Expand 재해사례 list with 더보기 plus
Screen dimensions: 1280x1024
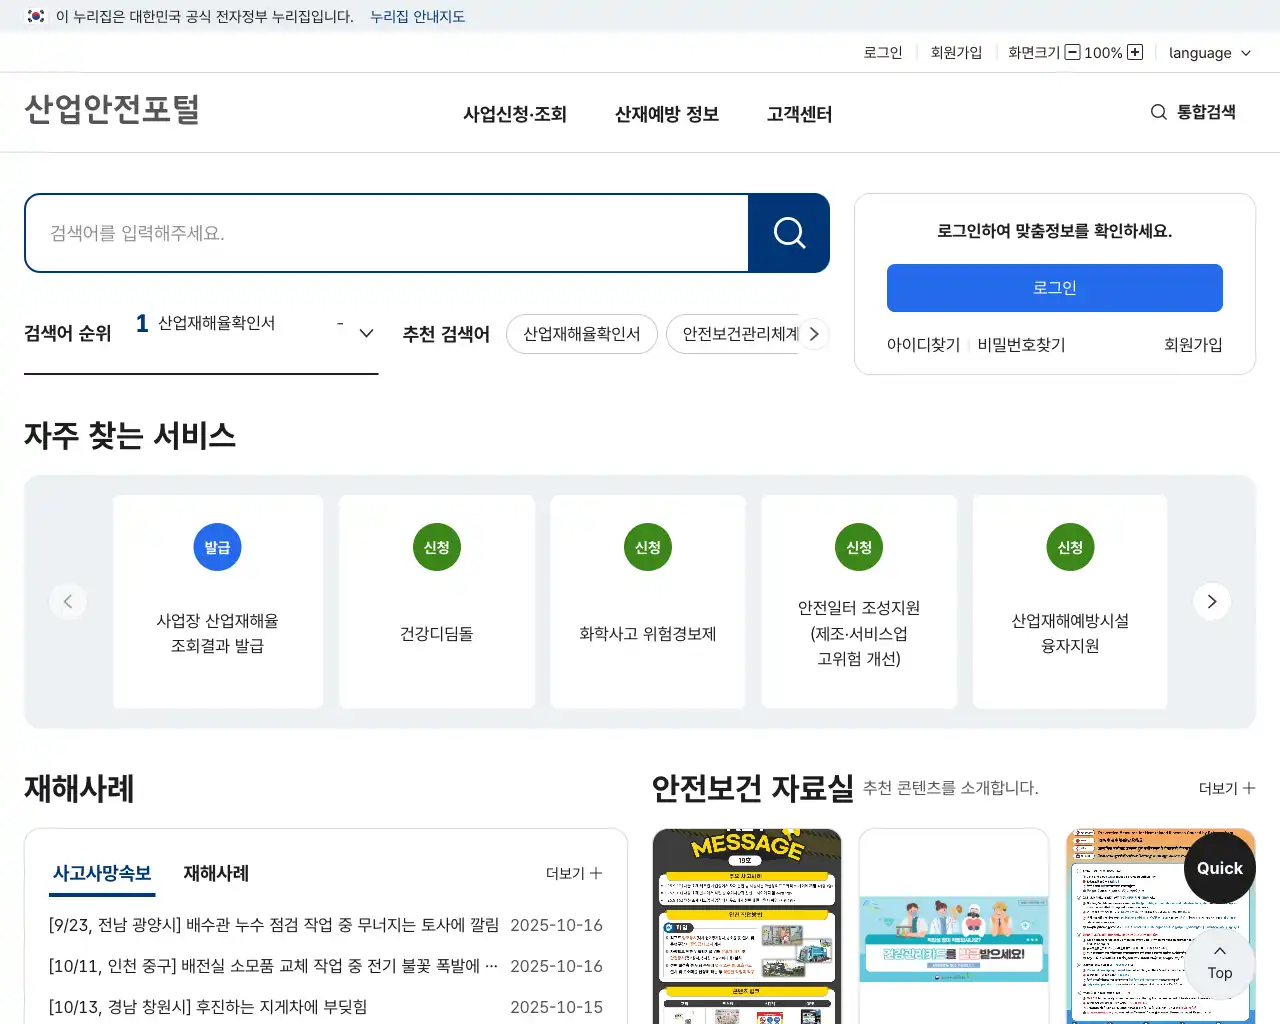tap(574, 873)
